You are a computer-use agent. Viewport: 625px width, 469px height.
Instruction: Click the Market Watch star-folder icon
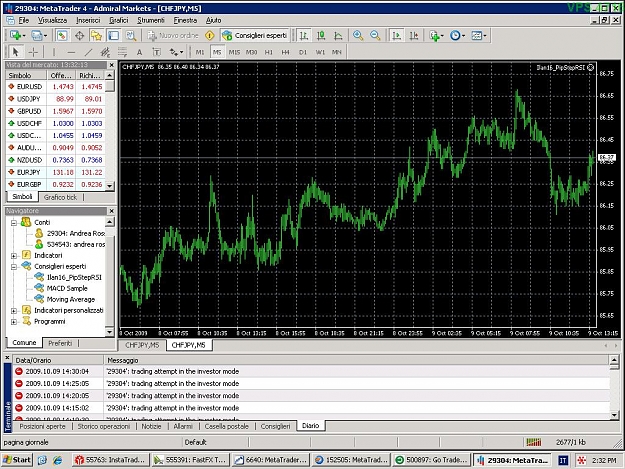(96, 35)
